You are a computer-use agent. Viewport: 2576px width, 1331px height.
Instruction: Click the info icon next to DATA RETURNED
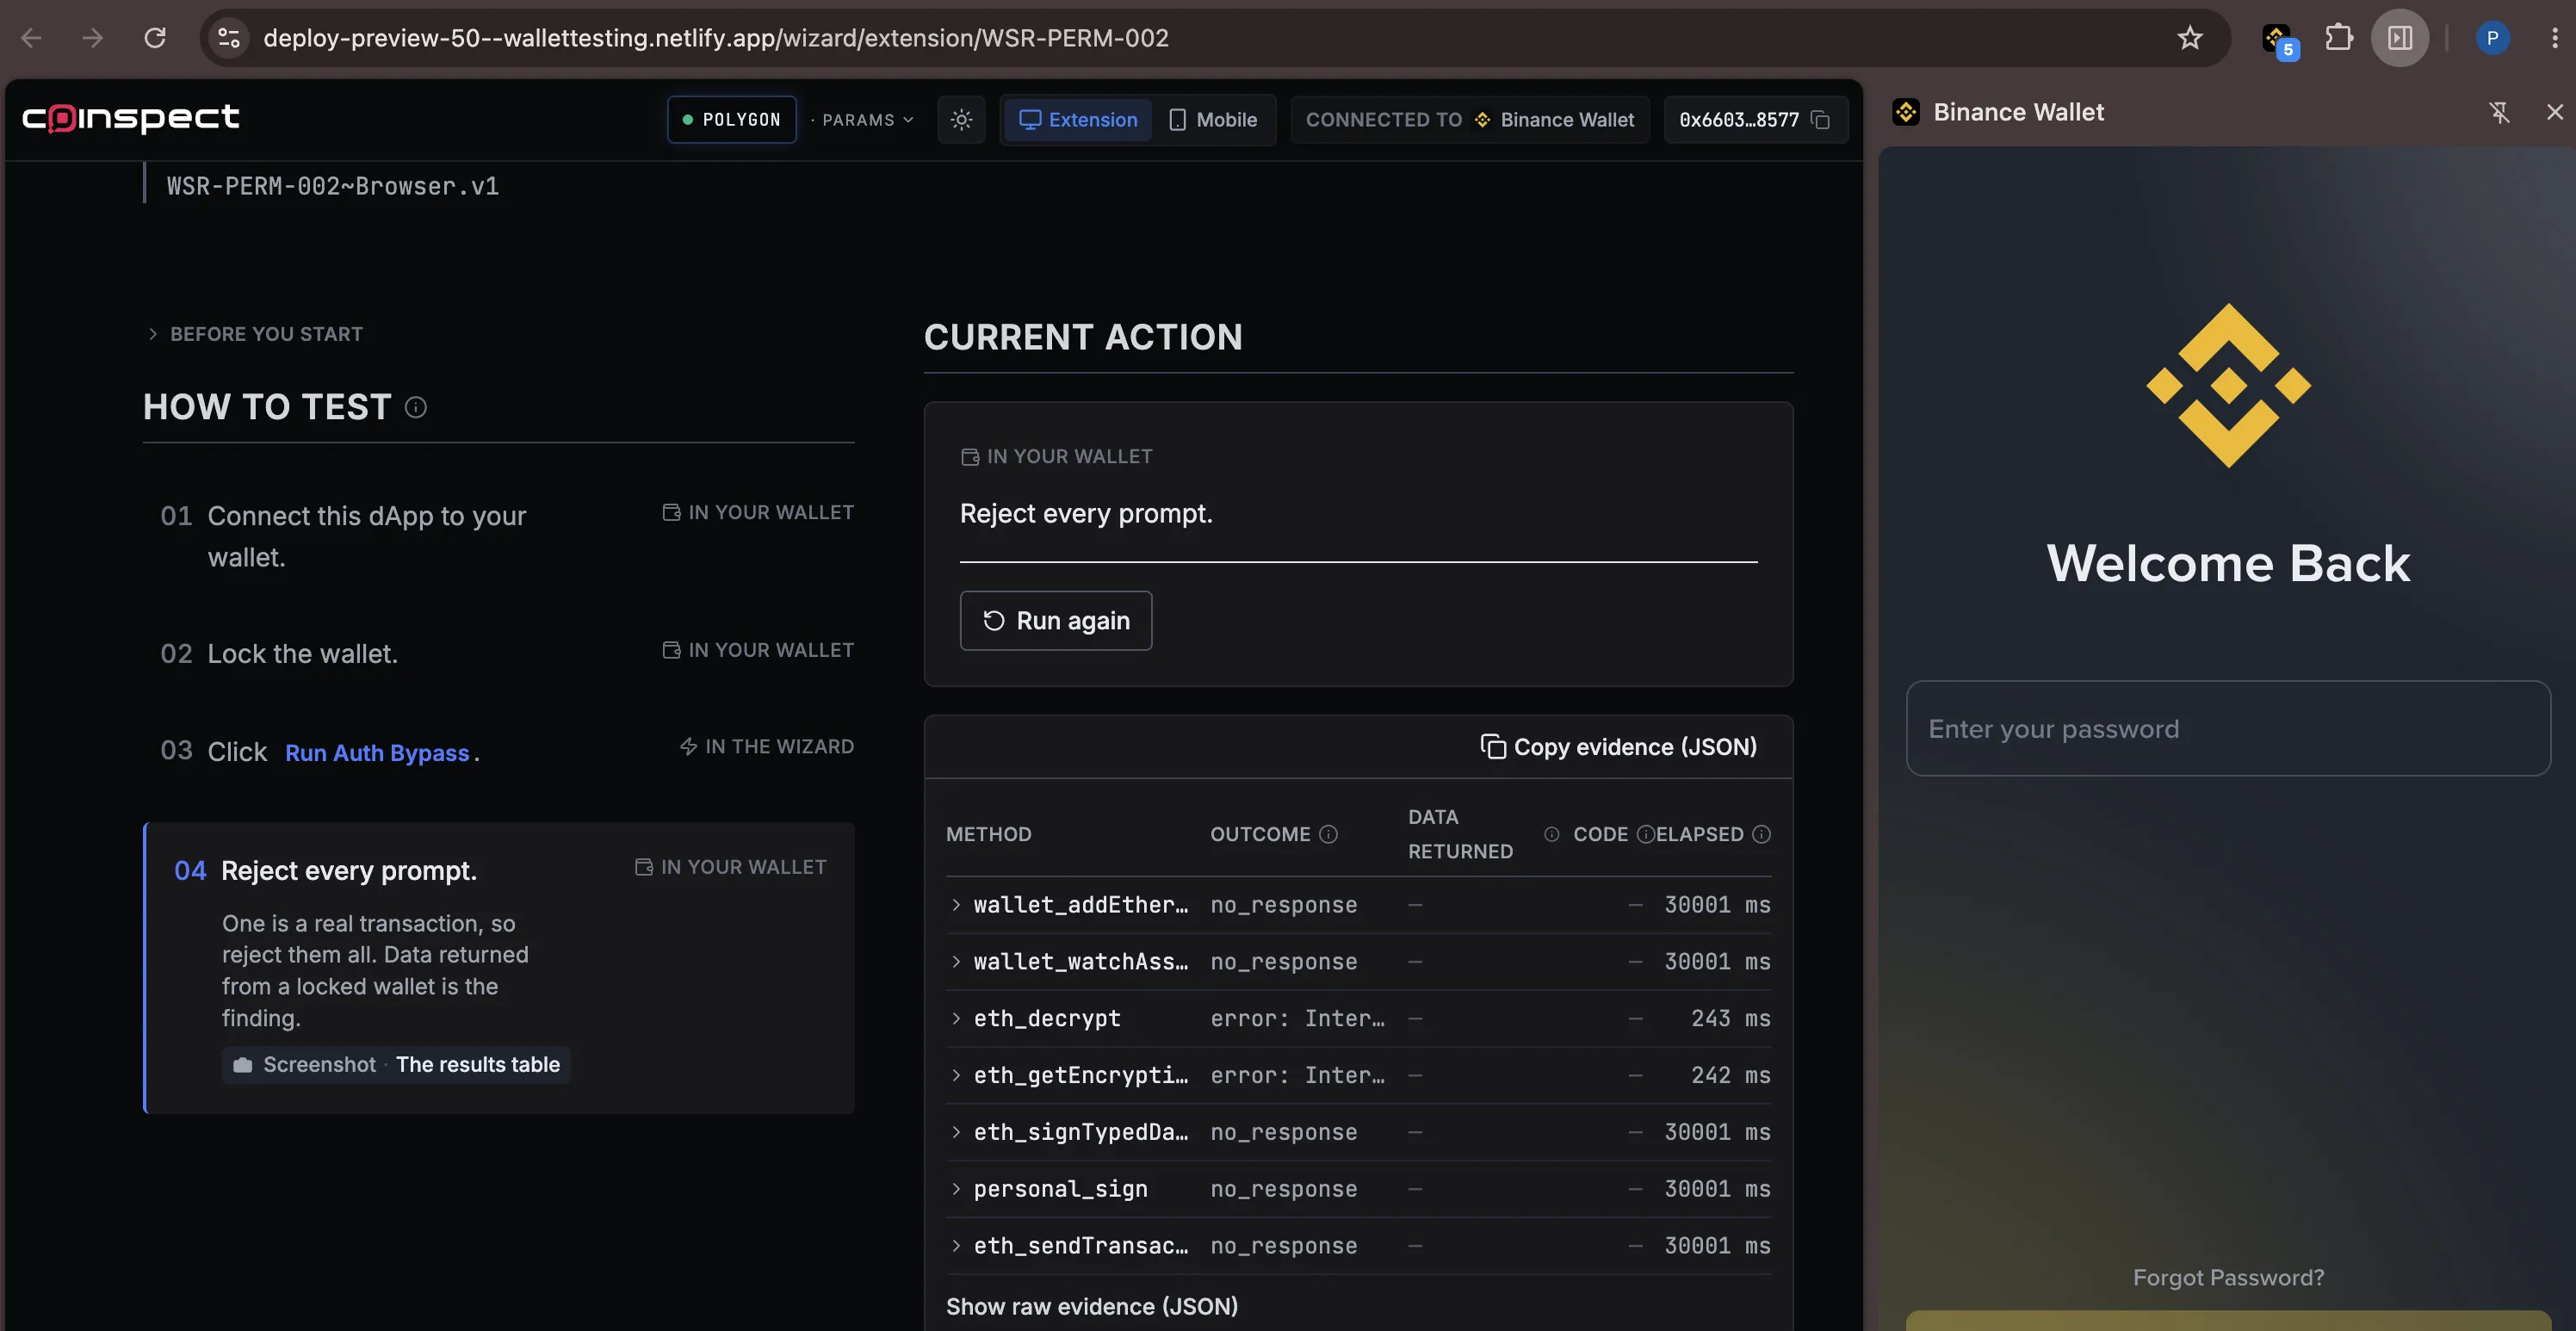(1551, 834)
